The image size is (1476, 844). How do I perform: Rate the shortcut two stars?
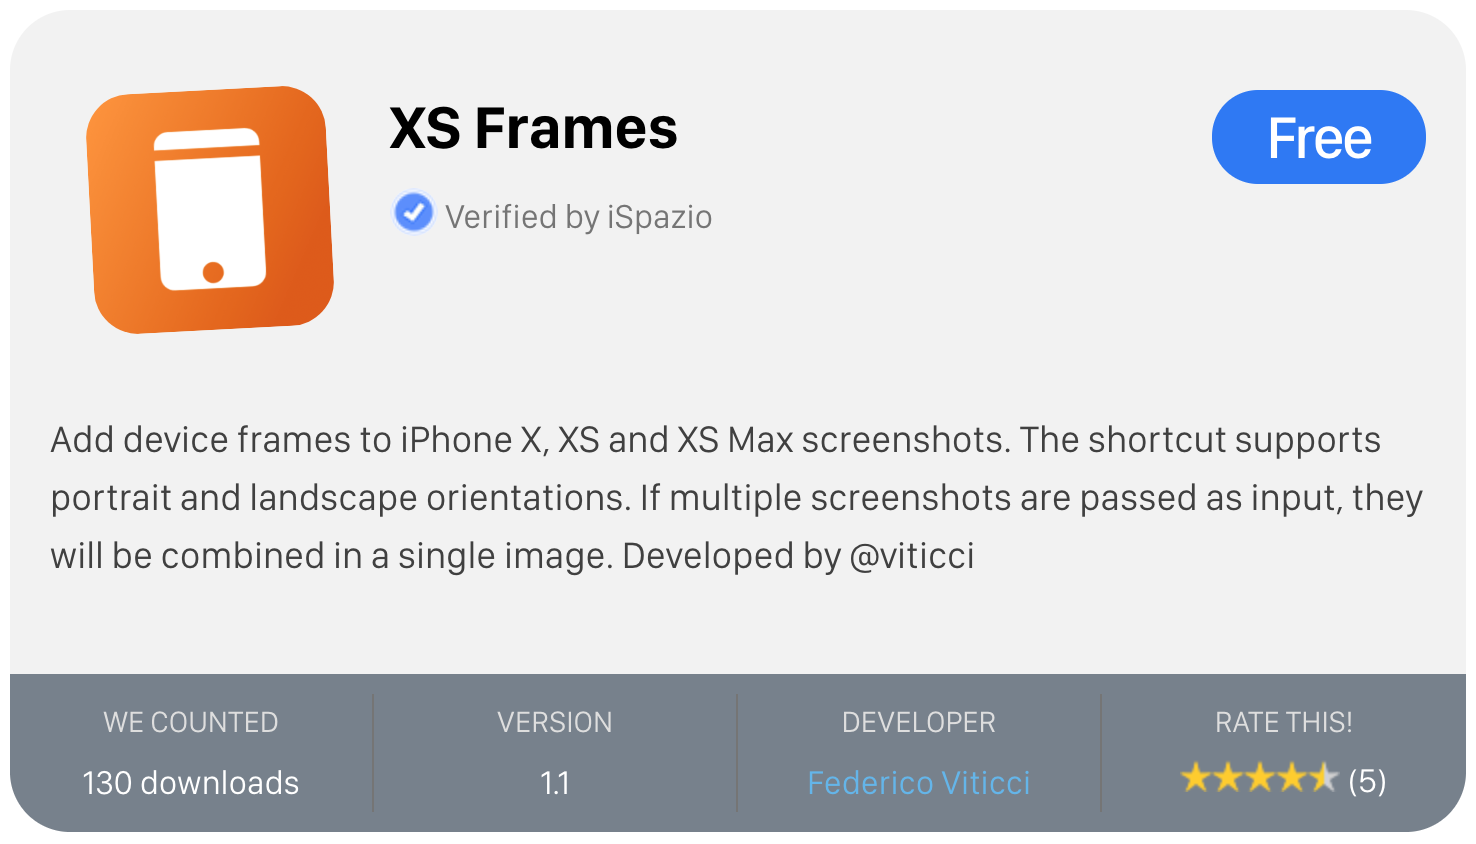(1227, 778)
